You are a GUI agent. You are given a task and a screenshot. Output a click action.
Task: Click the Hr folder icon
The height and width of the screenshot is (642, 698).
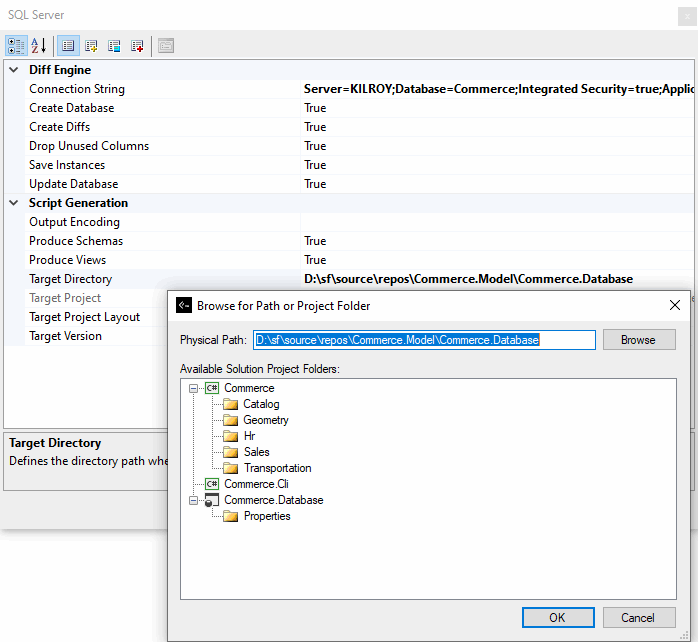[x=231, y=436]
